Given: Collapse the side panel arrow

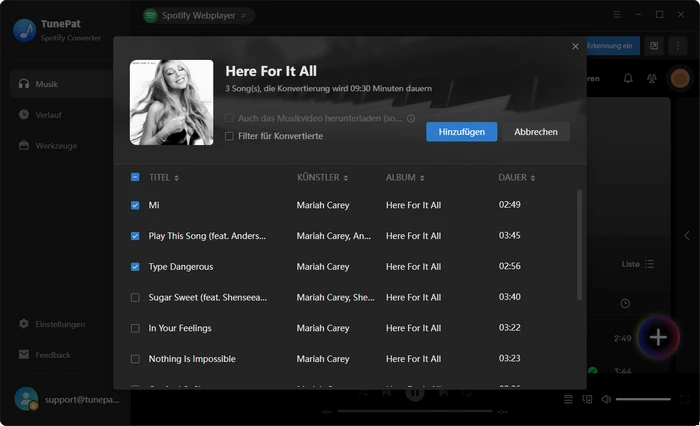Looking at the screenshot, I should tap(687, 236).
